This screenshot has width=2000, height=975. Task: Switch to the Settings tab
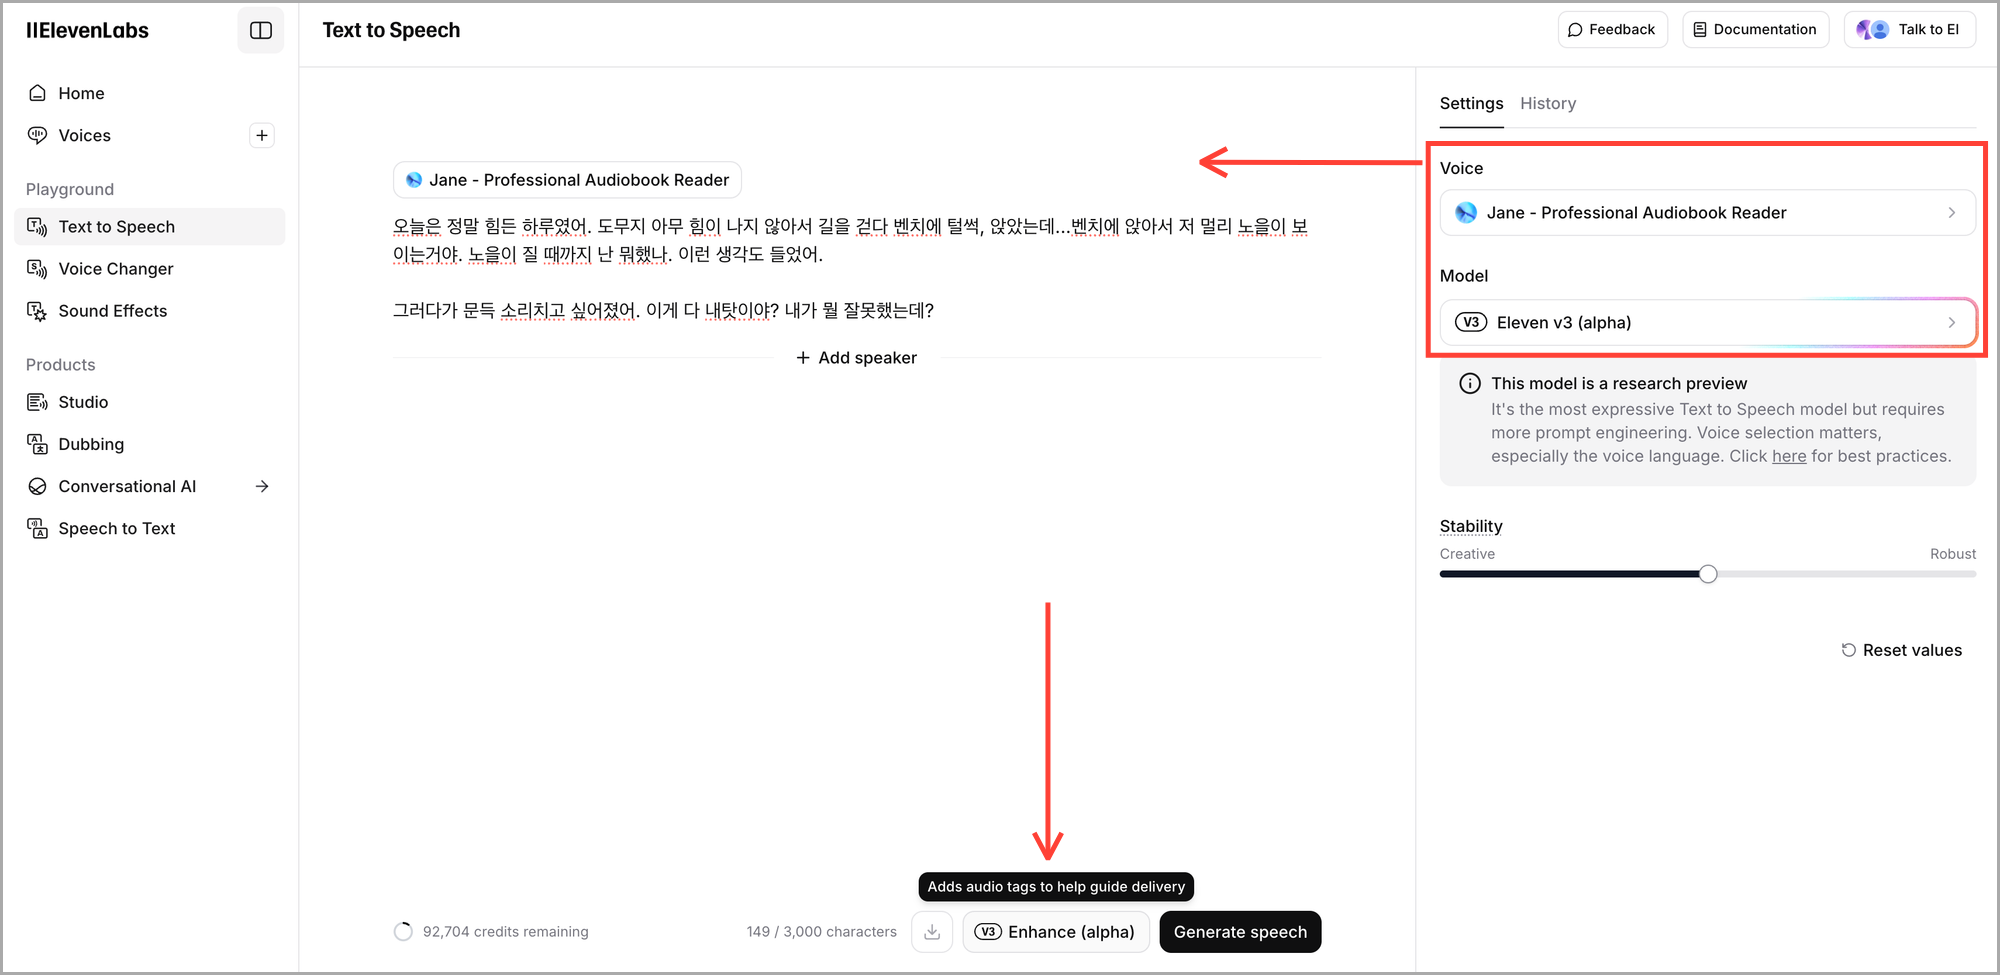click(x=1471, y=104)
